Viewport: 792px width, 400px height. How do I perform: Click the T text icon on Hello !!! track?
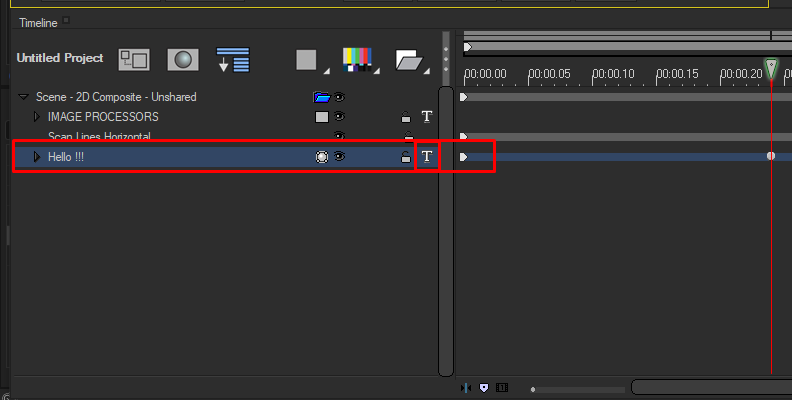tap(427, 157)
